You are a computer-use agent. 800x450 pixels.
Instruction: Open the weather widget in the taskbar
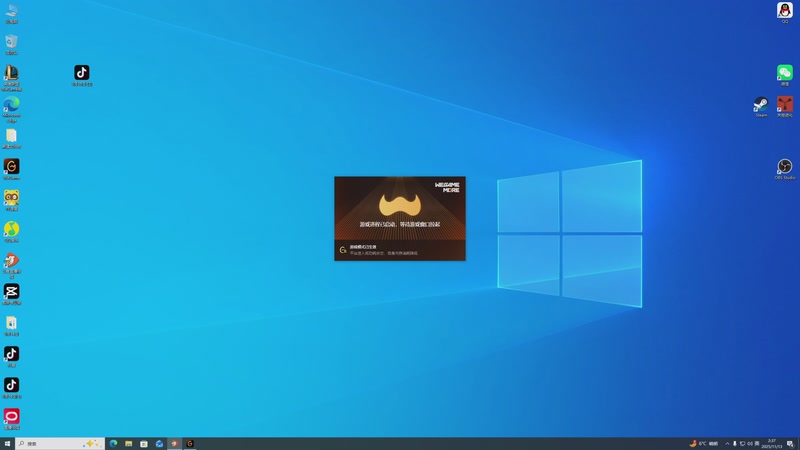pos(704,444)
